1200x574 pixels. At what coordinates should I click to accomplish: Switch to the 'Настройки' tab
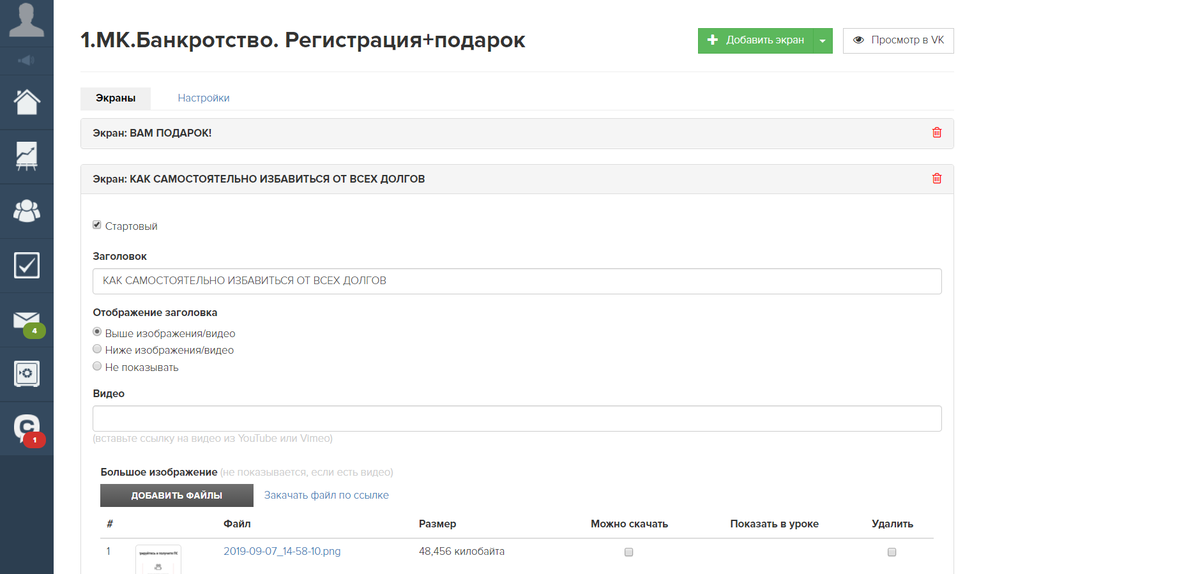(203, 98)
